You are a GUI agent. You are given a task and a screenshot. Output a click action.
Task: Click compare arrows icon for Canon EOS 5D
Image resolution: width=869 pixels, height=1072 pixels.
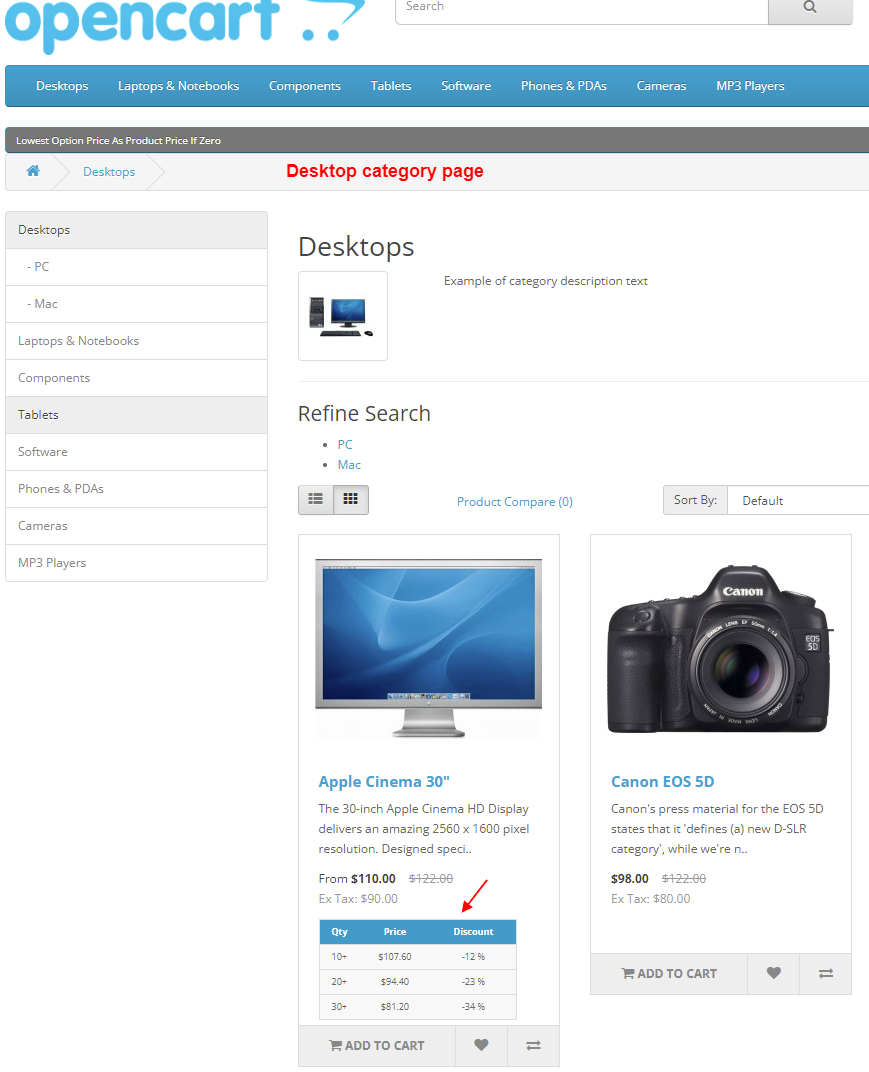coord(825,972)
